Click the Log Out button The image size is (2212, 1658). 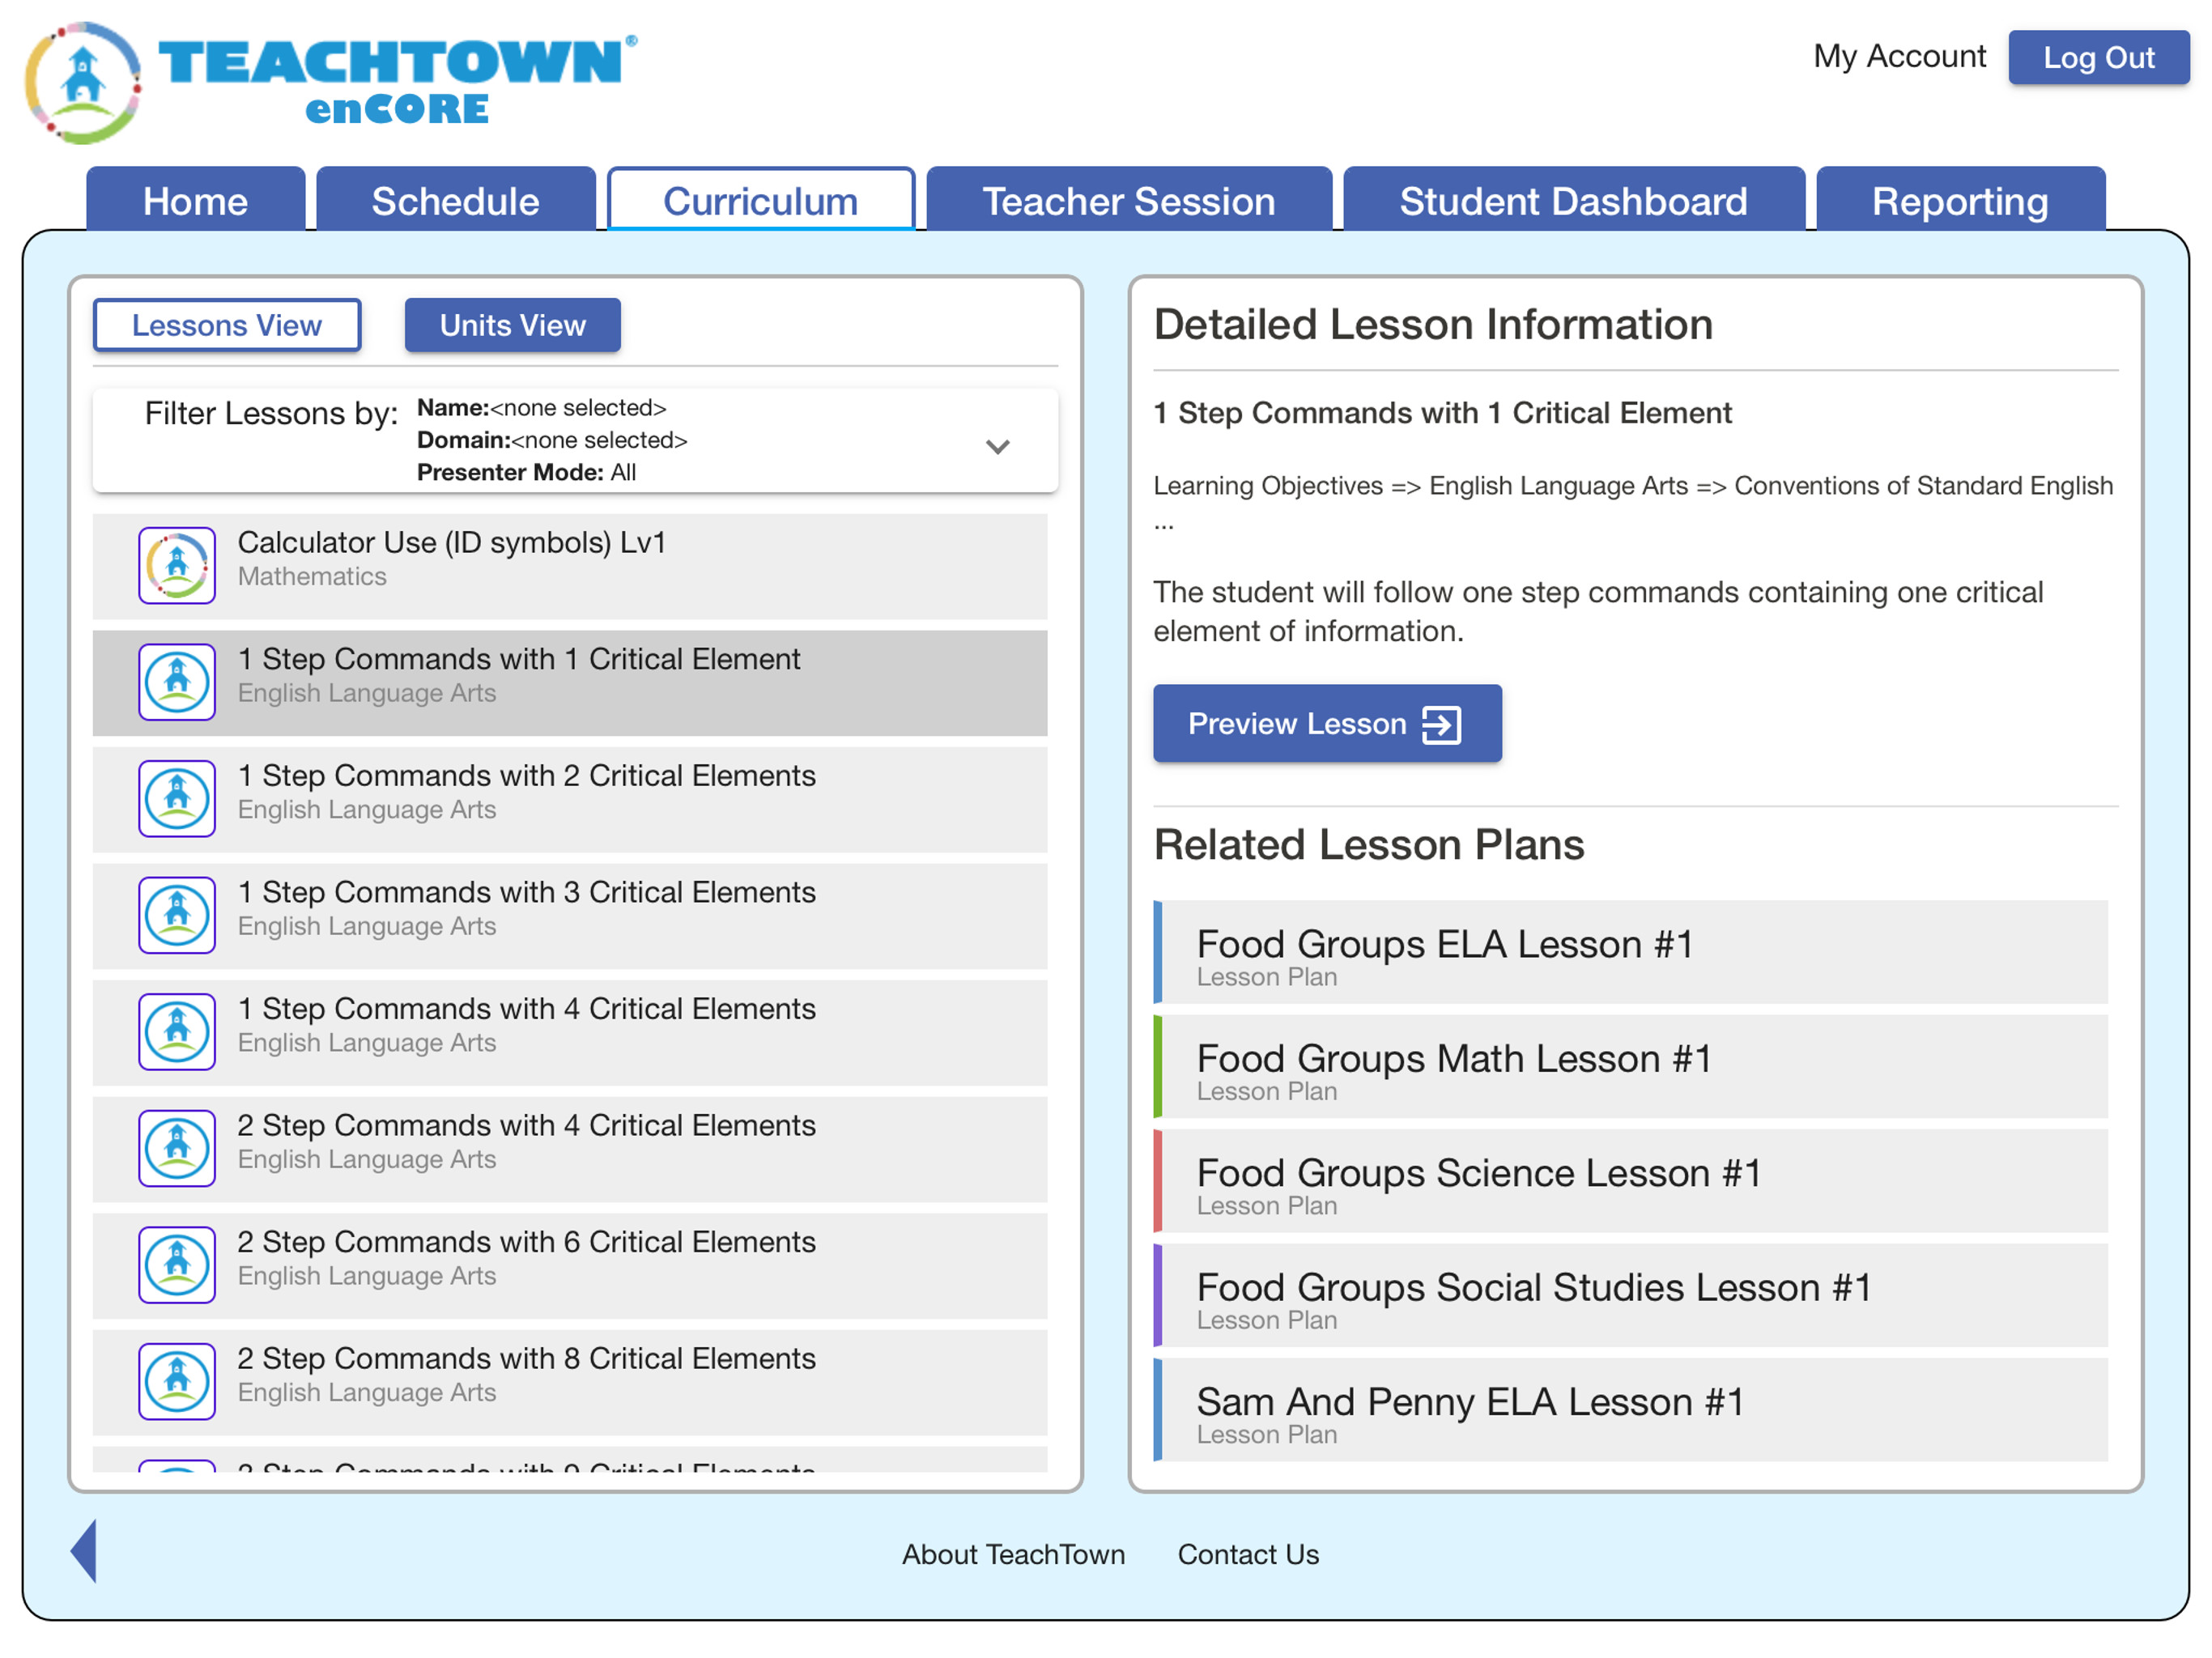[x=2098, y=58]
